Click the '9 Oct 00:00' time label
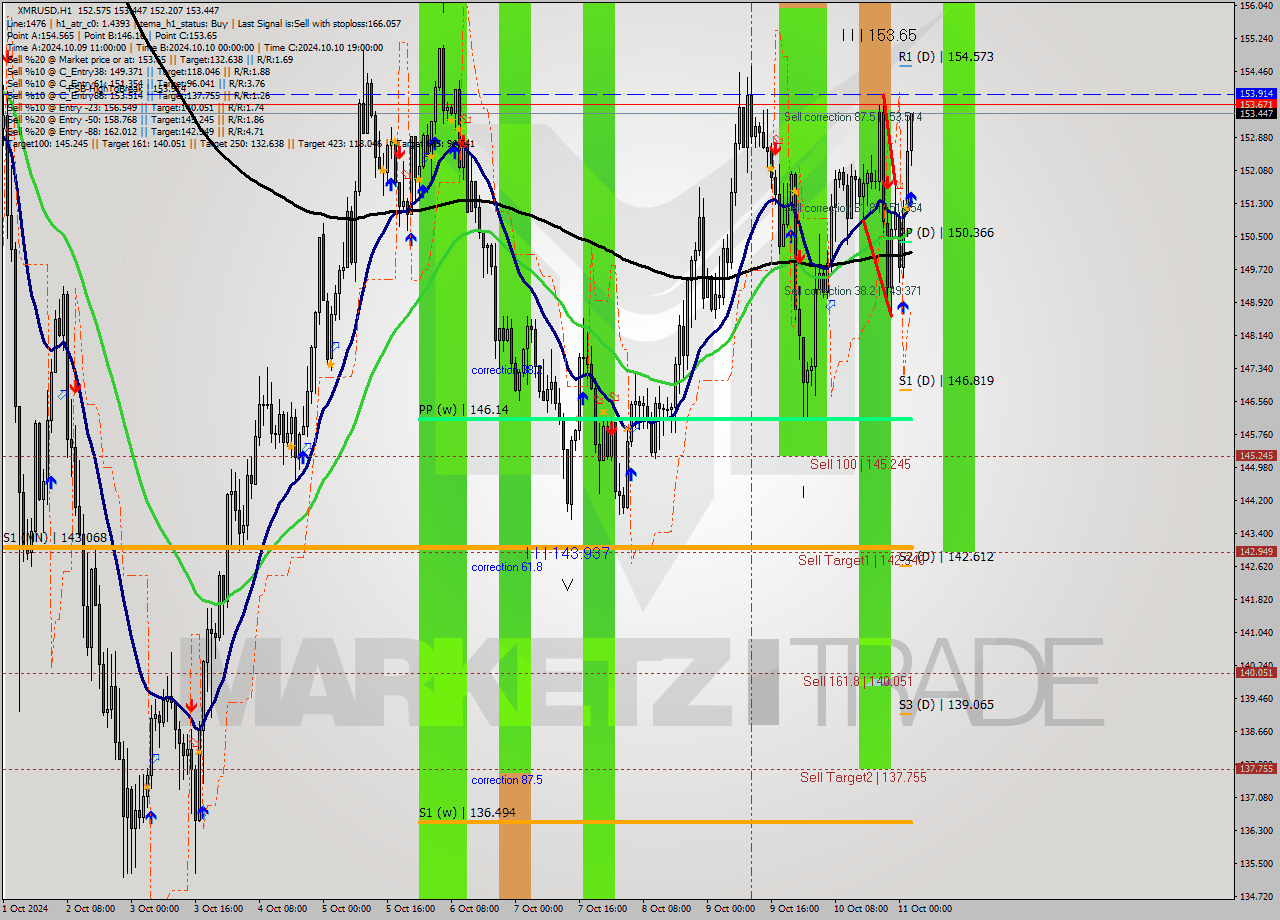1280x920 pixels. click(730, 909)
